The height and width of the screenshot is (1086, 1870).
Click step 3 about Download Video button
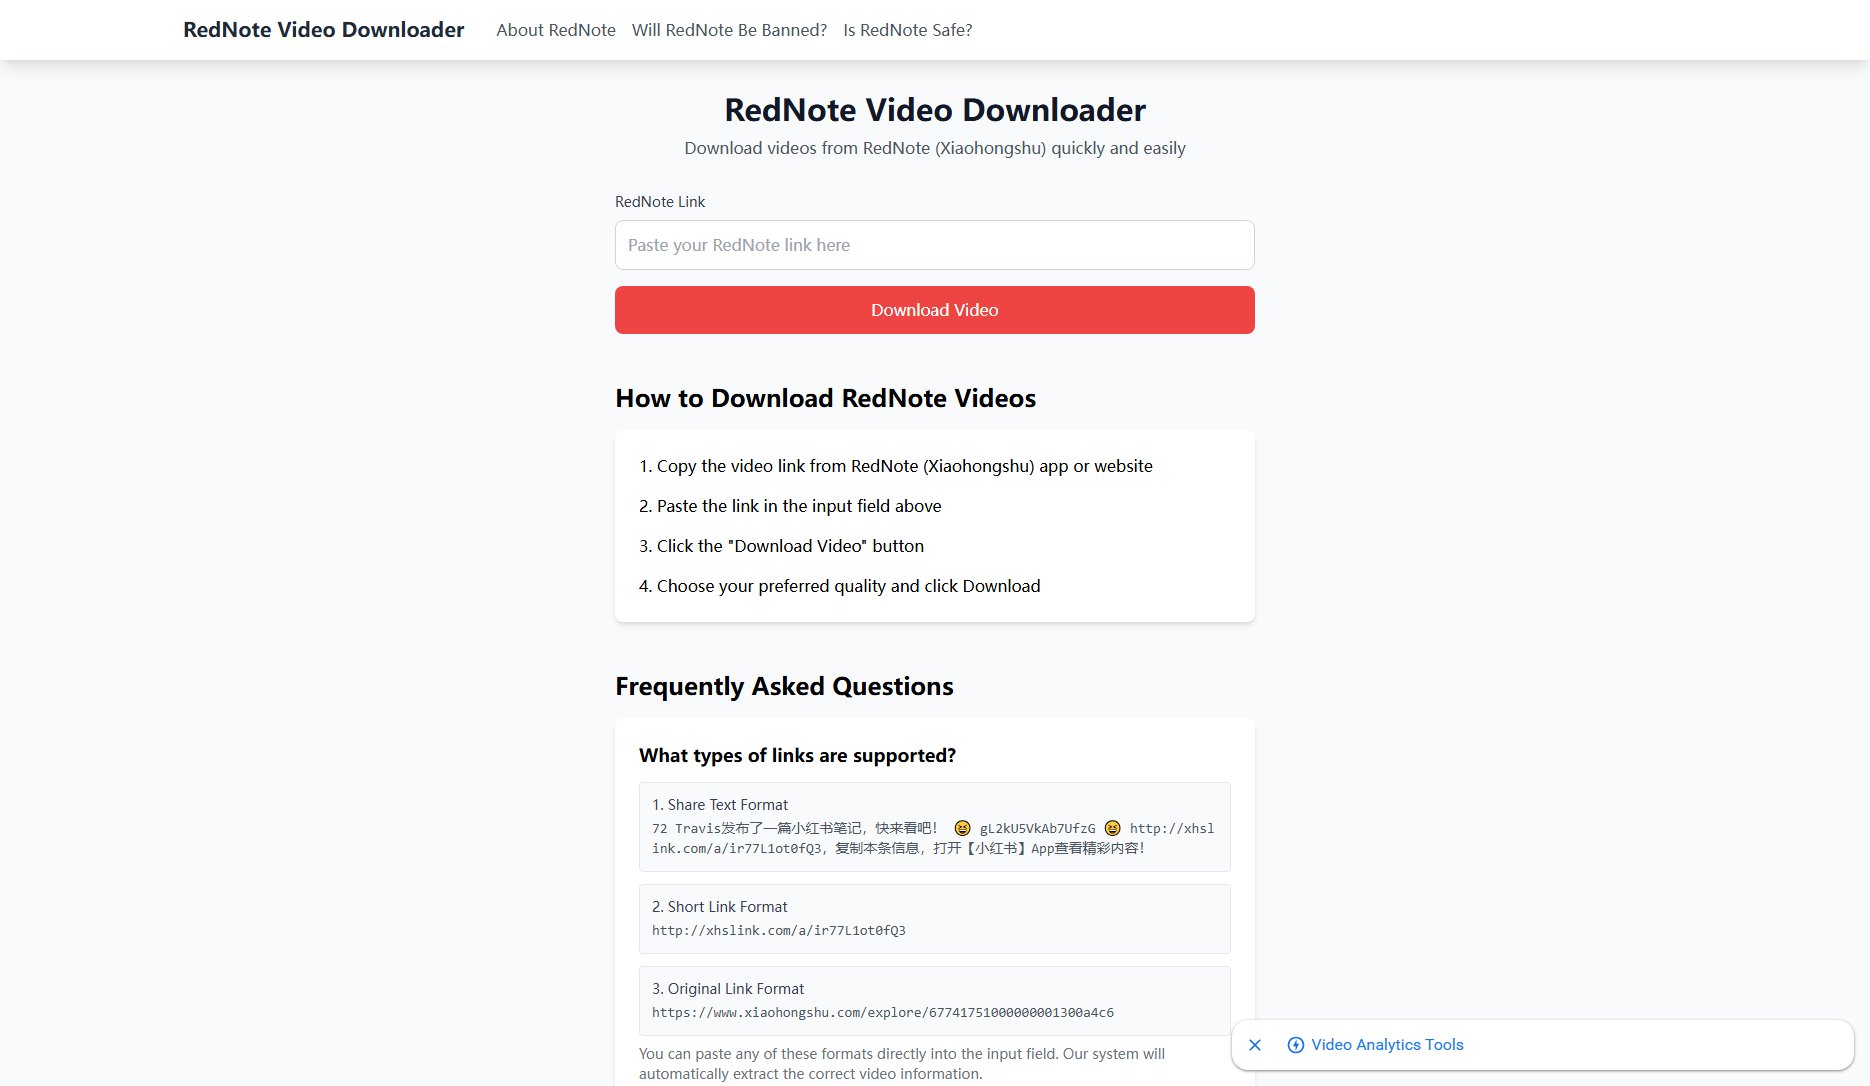point(781,546)
